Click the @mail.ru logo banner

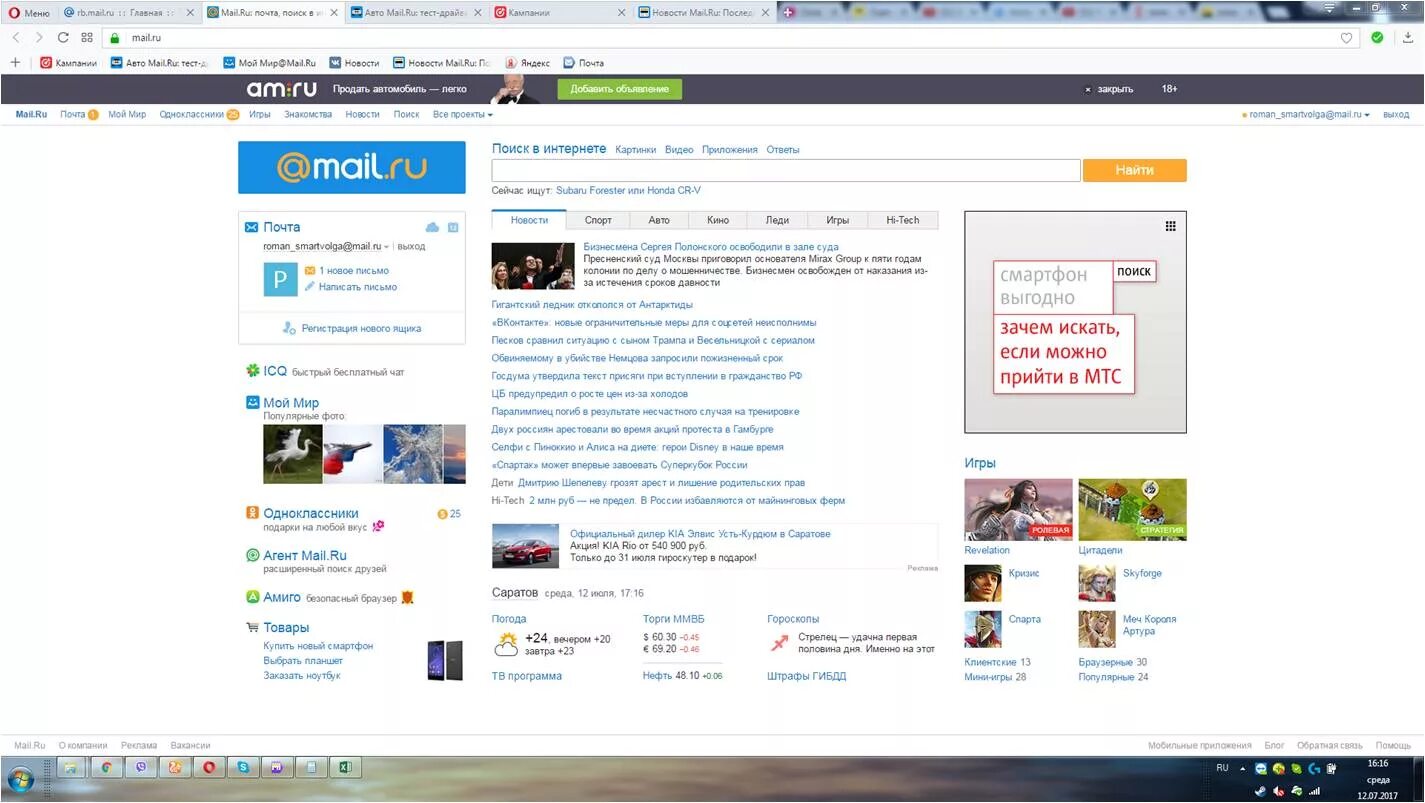tap(352, 167)
